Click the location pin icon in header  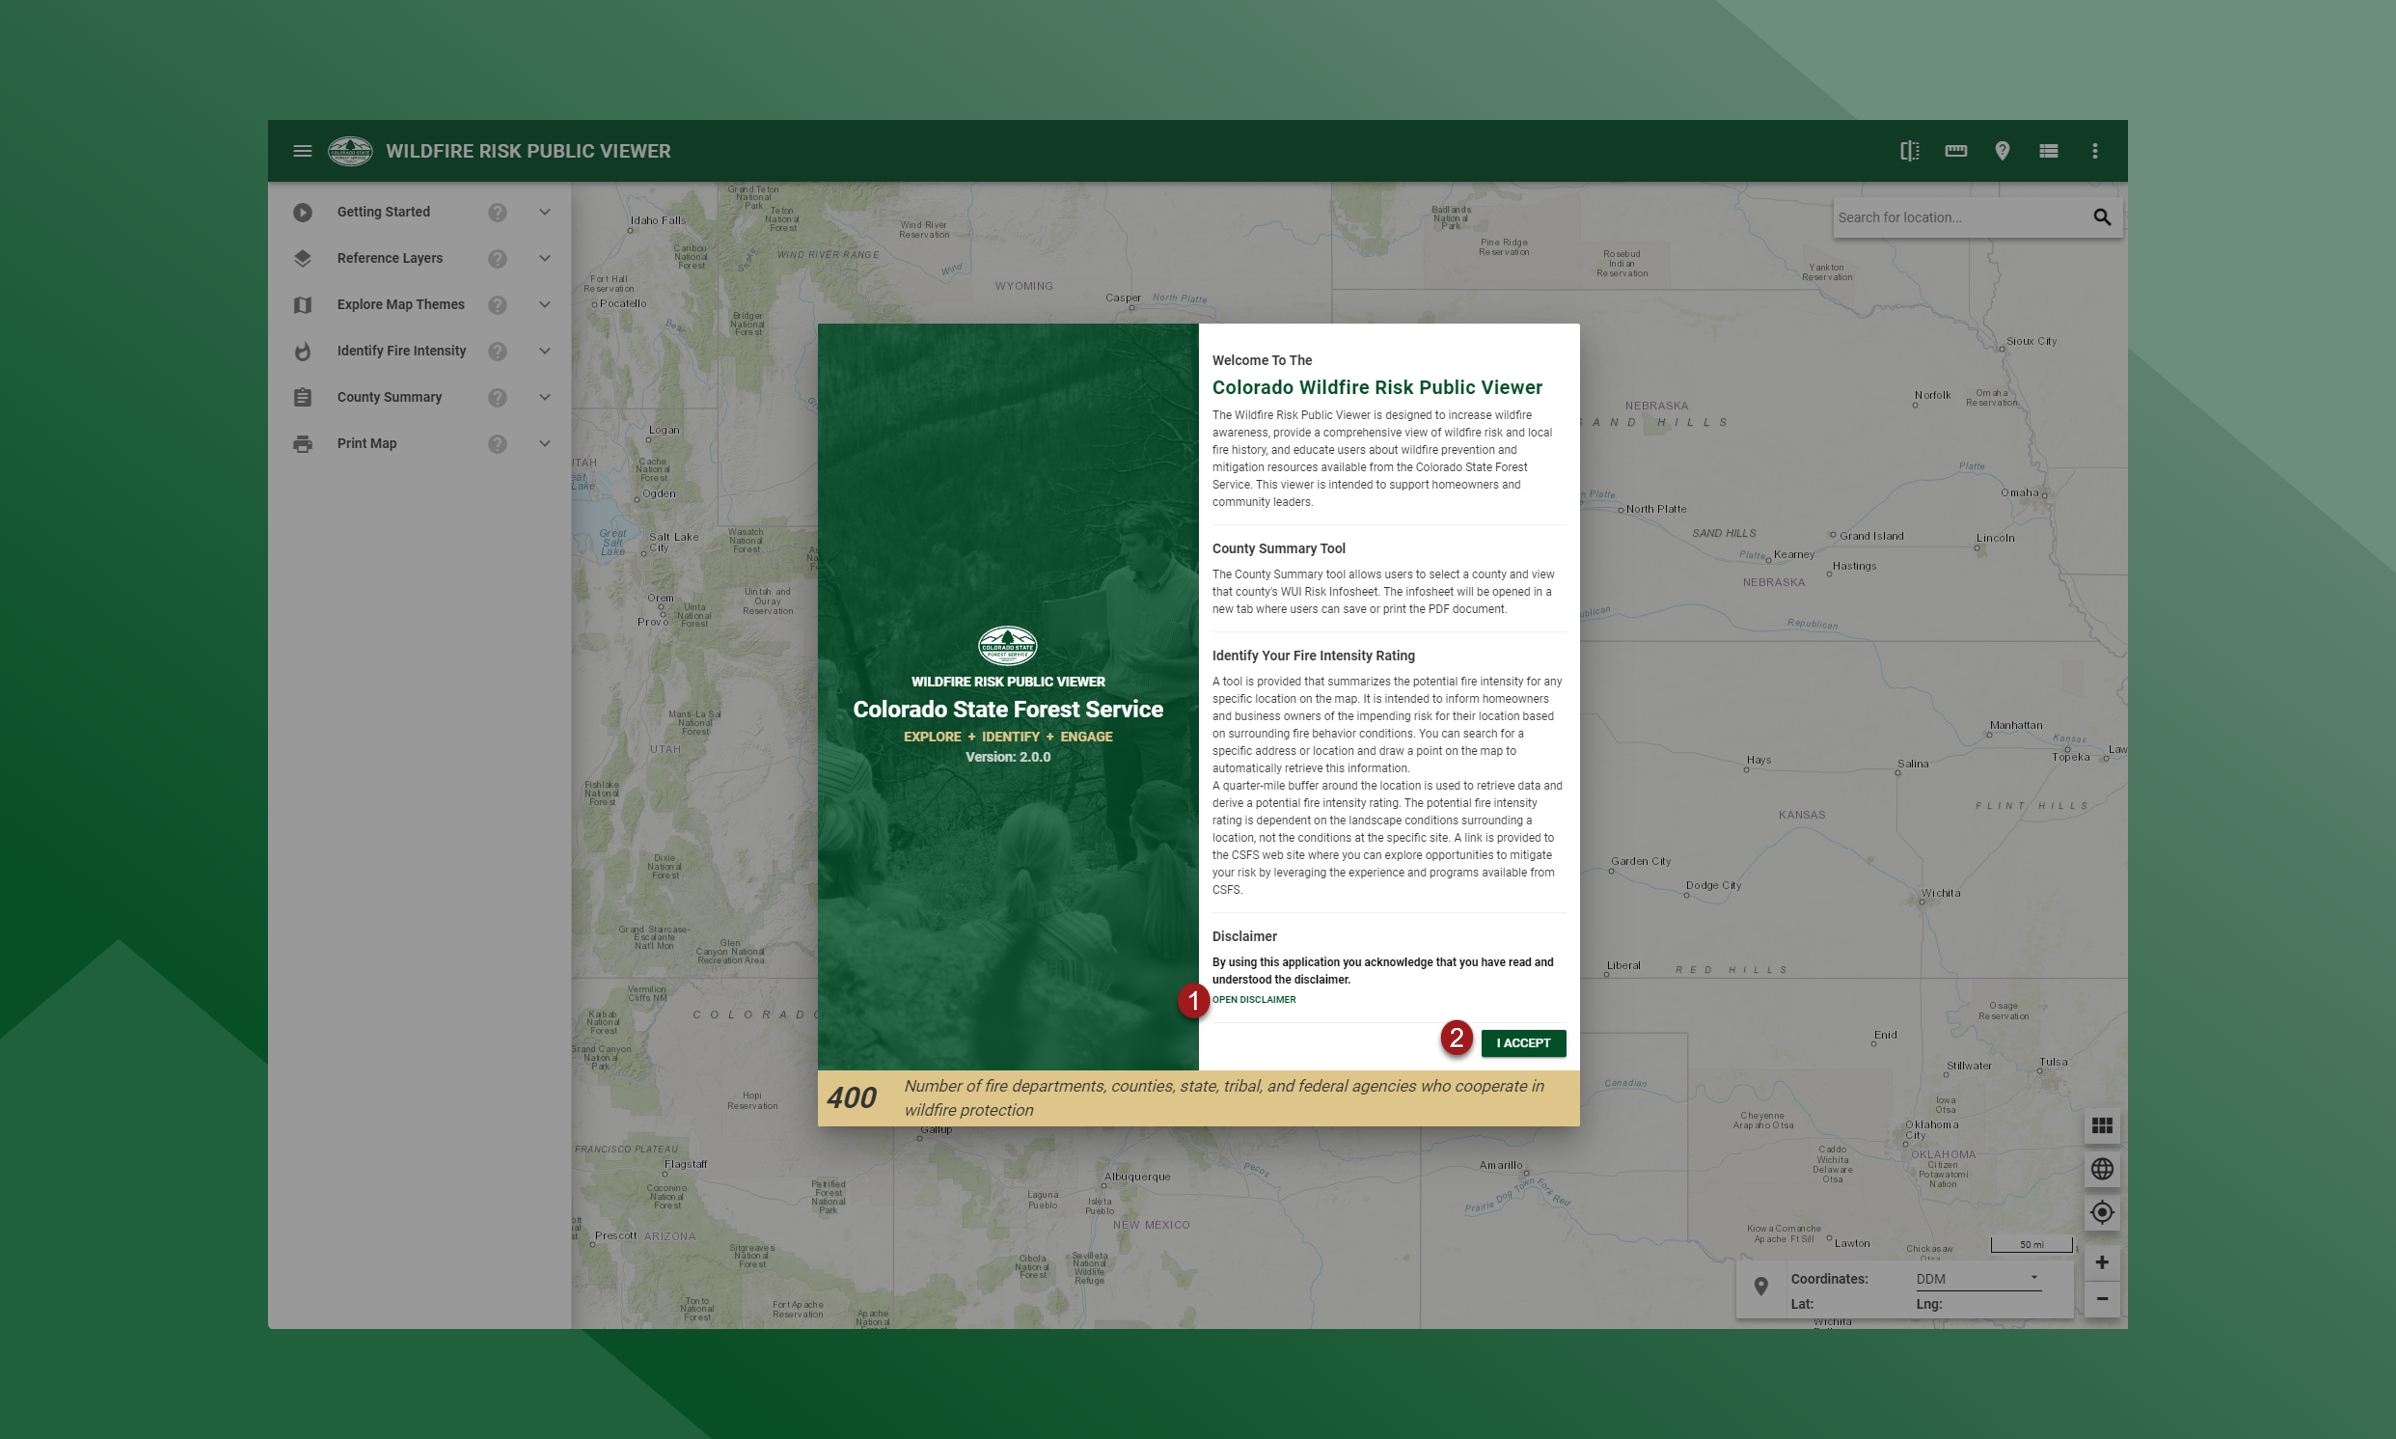click(2002, 151)
